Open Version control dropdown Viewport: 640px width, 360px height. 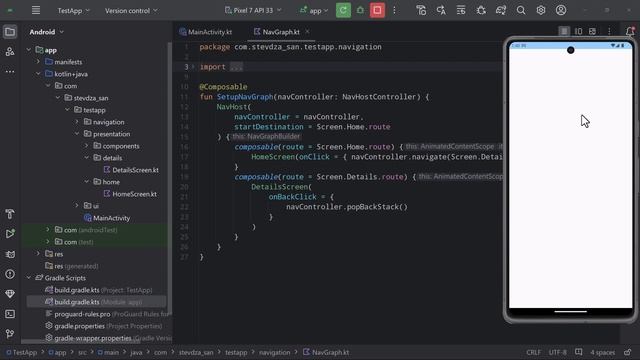click(131, 11)
